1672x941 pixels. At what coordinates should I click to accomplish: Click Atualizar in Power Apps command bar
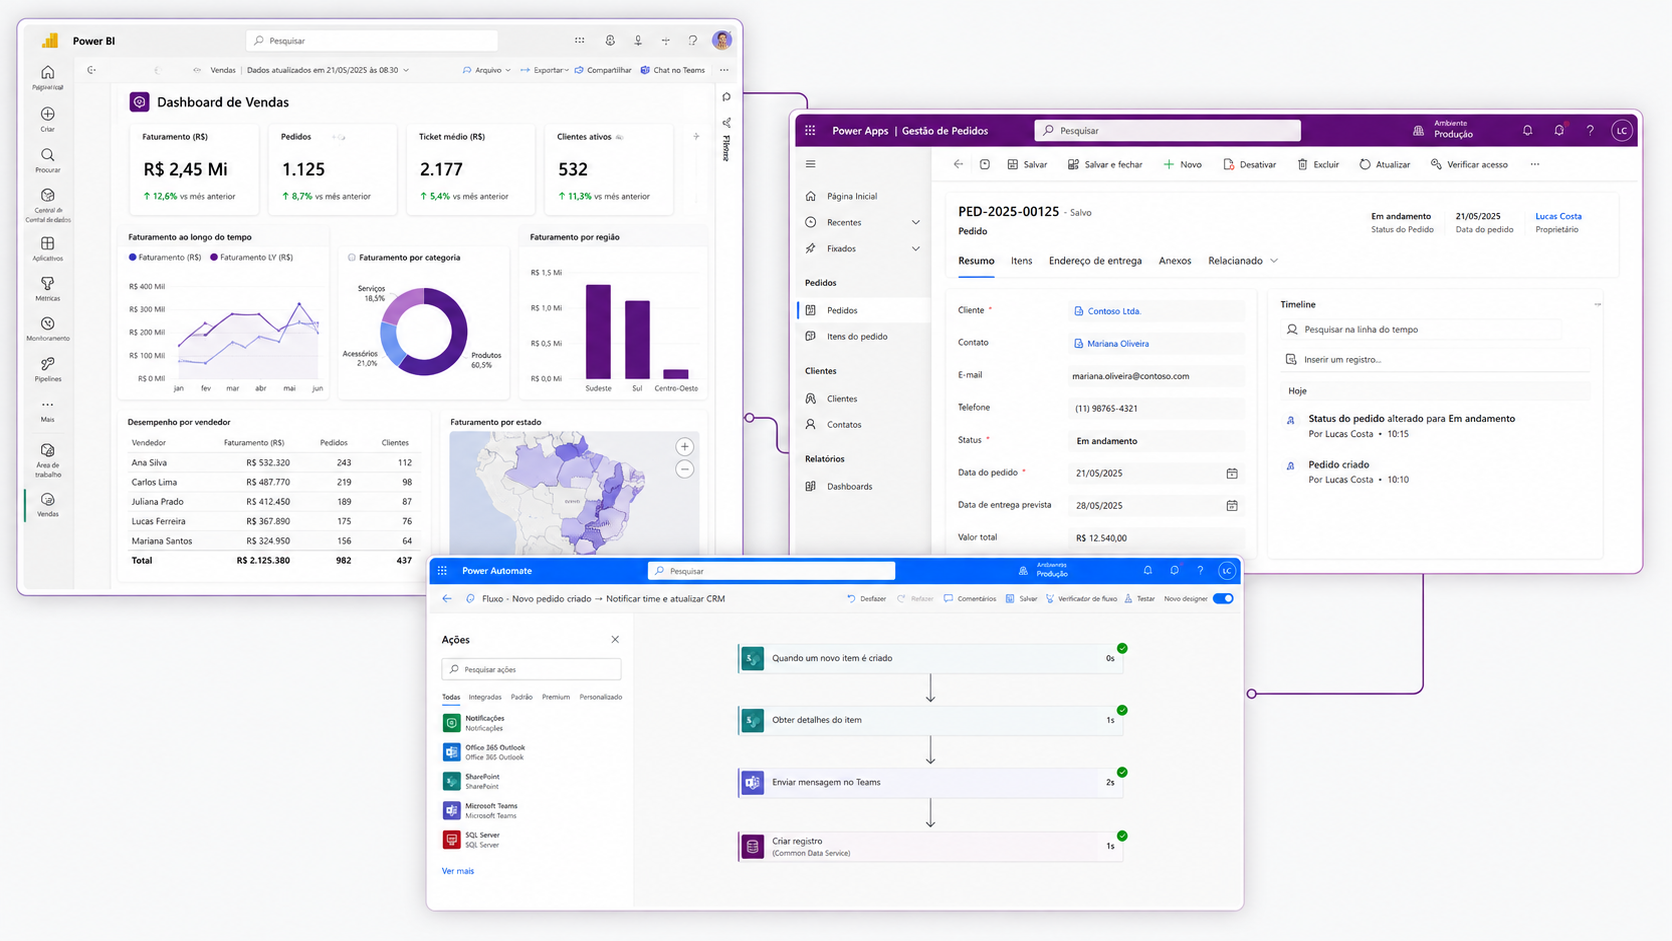tap(1384, 164)
